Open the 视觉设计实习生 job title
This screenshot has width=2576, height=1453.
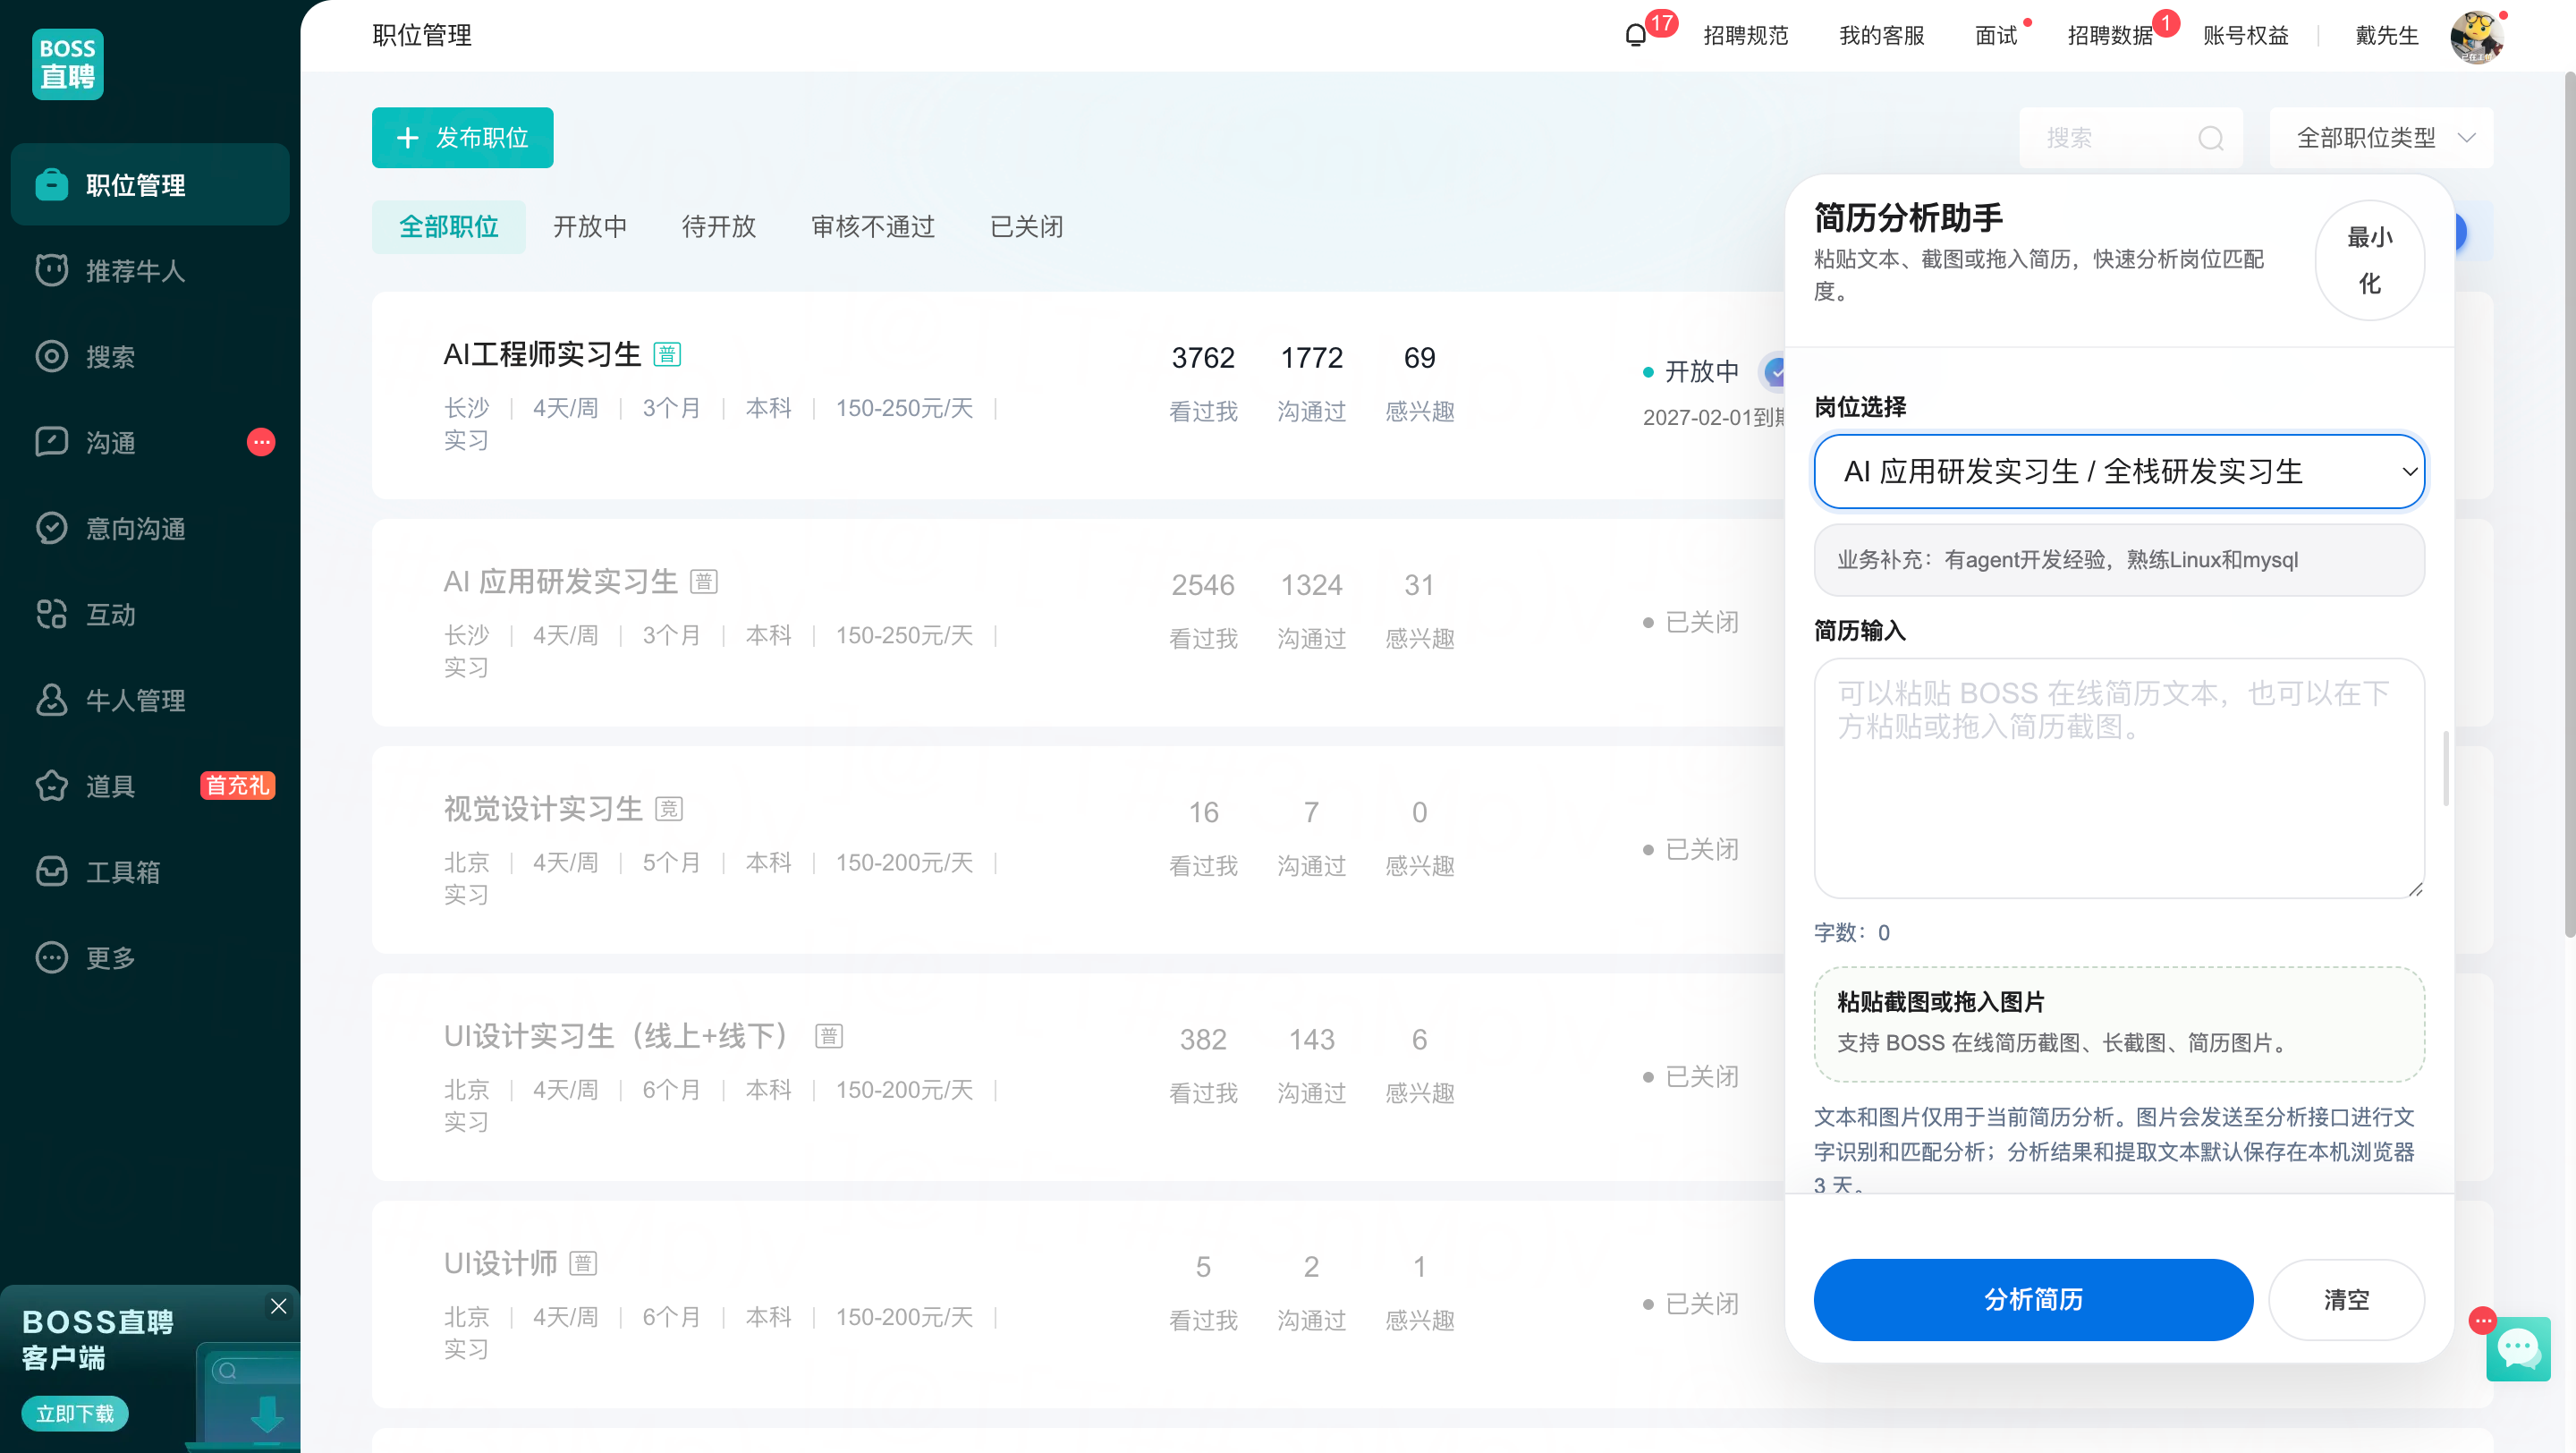click(543, 808)
